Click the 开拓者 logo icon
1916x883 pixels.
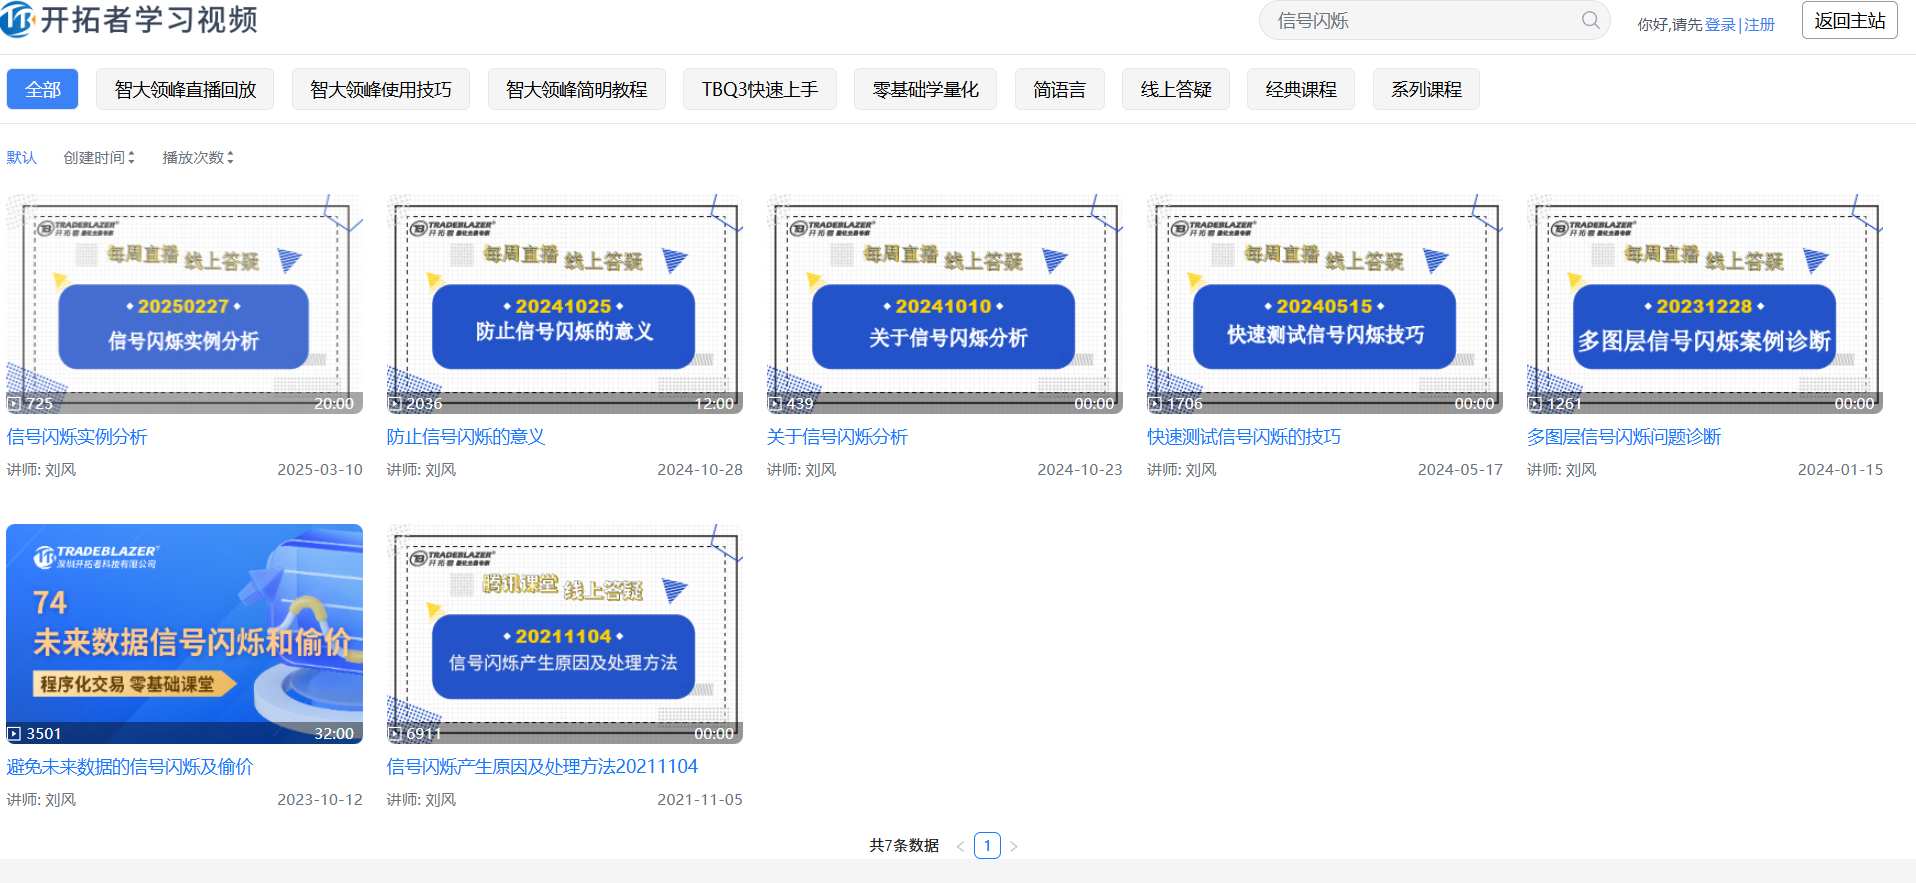pos(17,19)
